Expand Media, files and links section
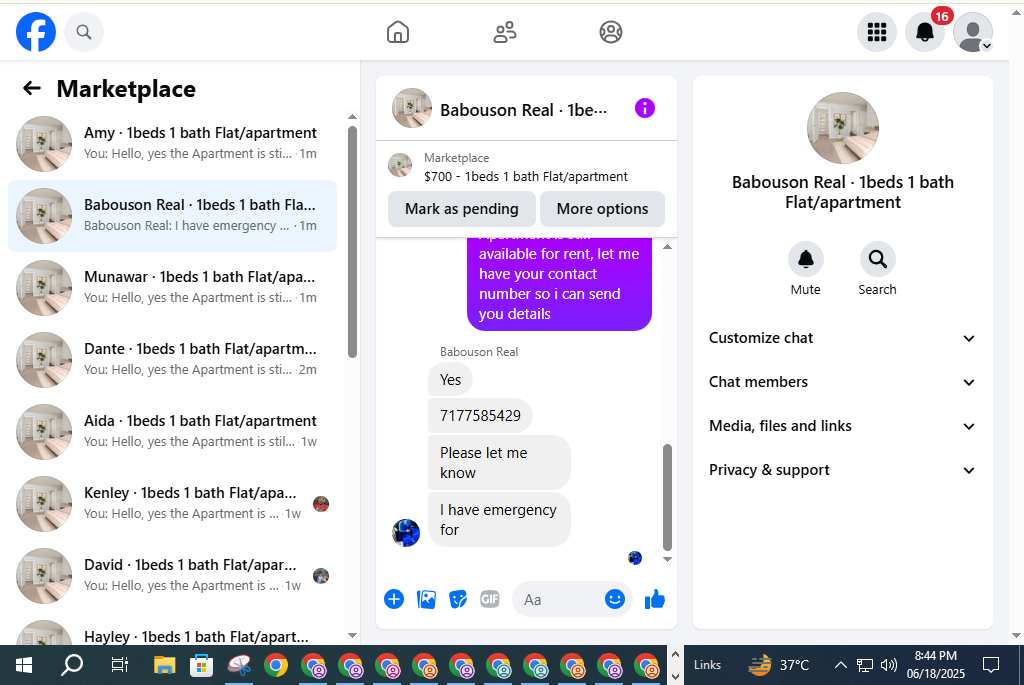 click(x=842, y=426)
